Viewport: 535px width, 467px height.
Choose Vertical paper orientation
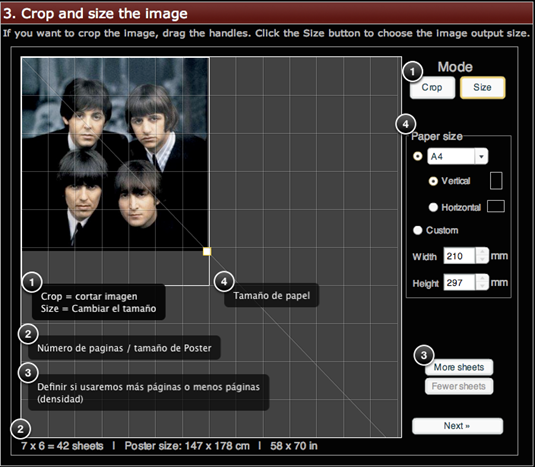(433, 181)
